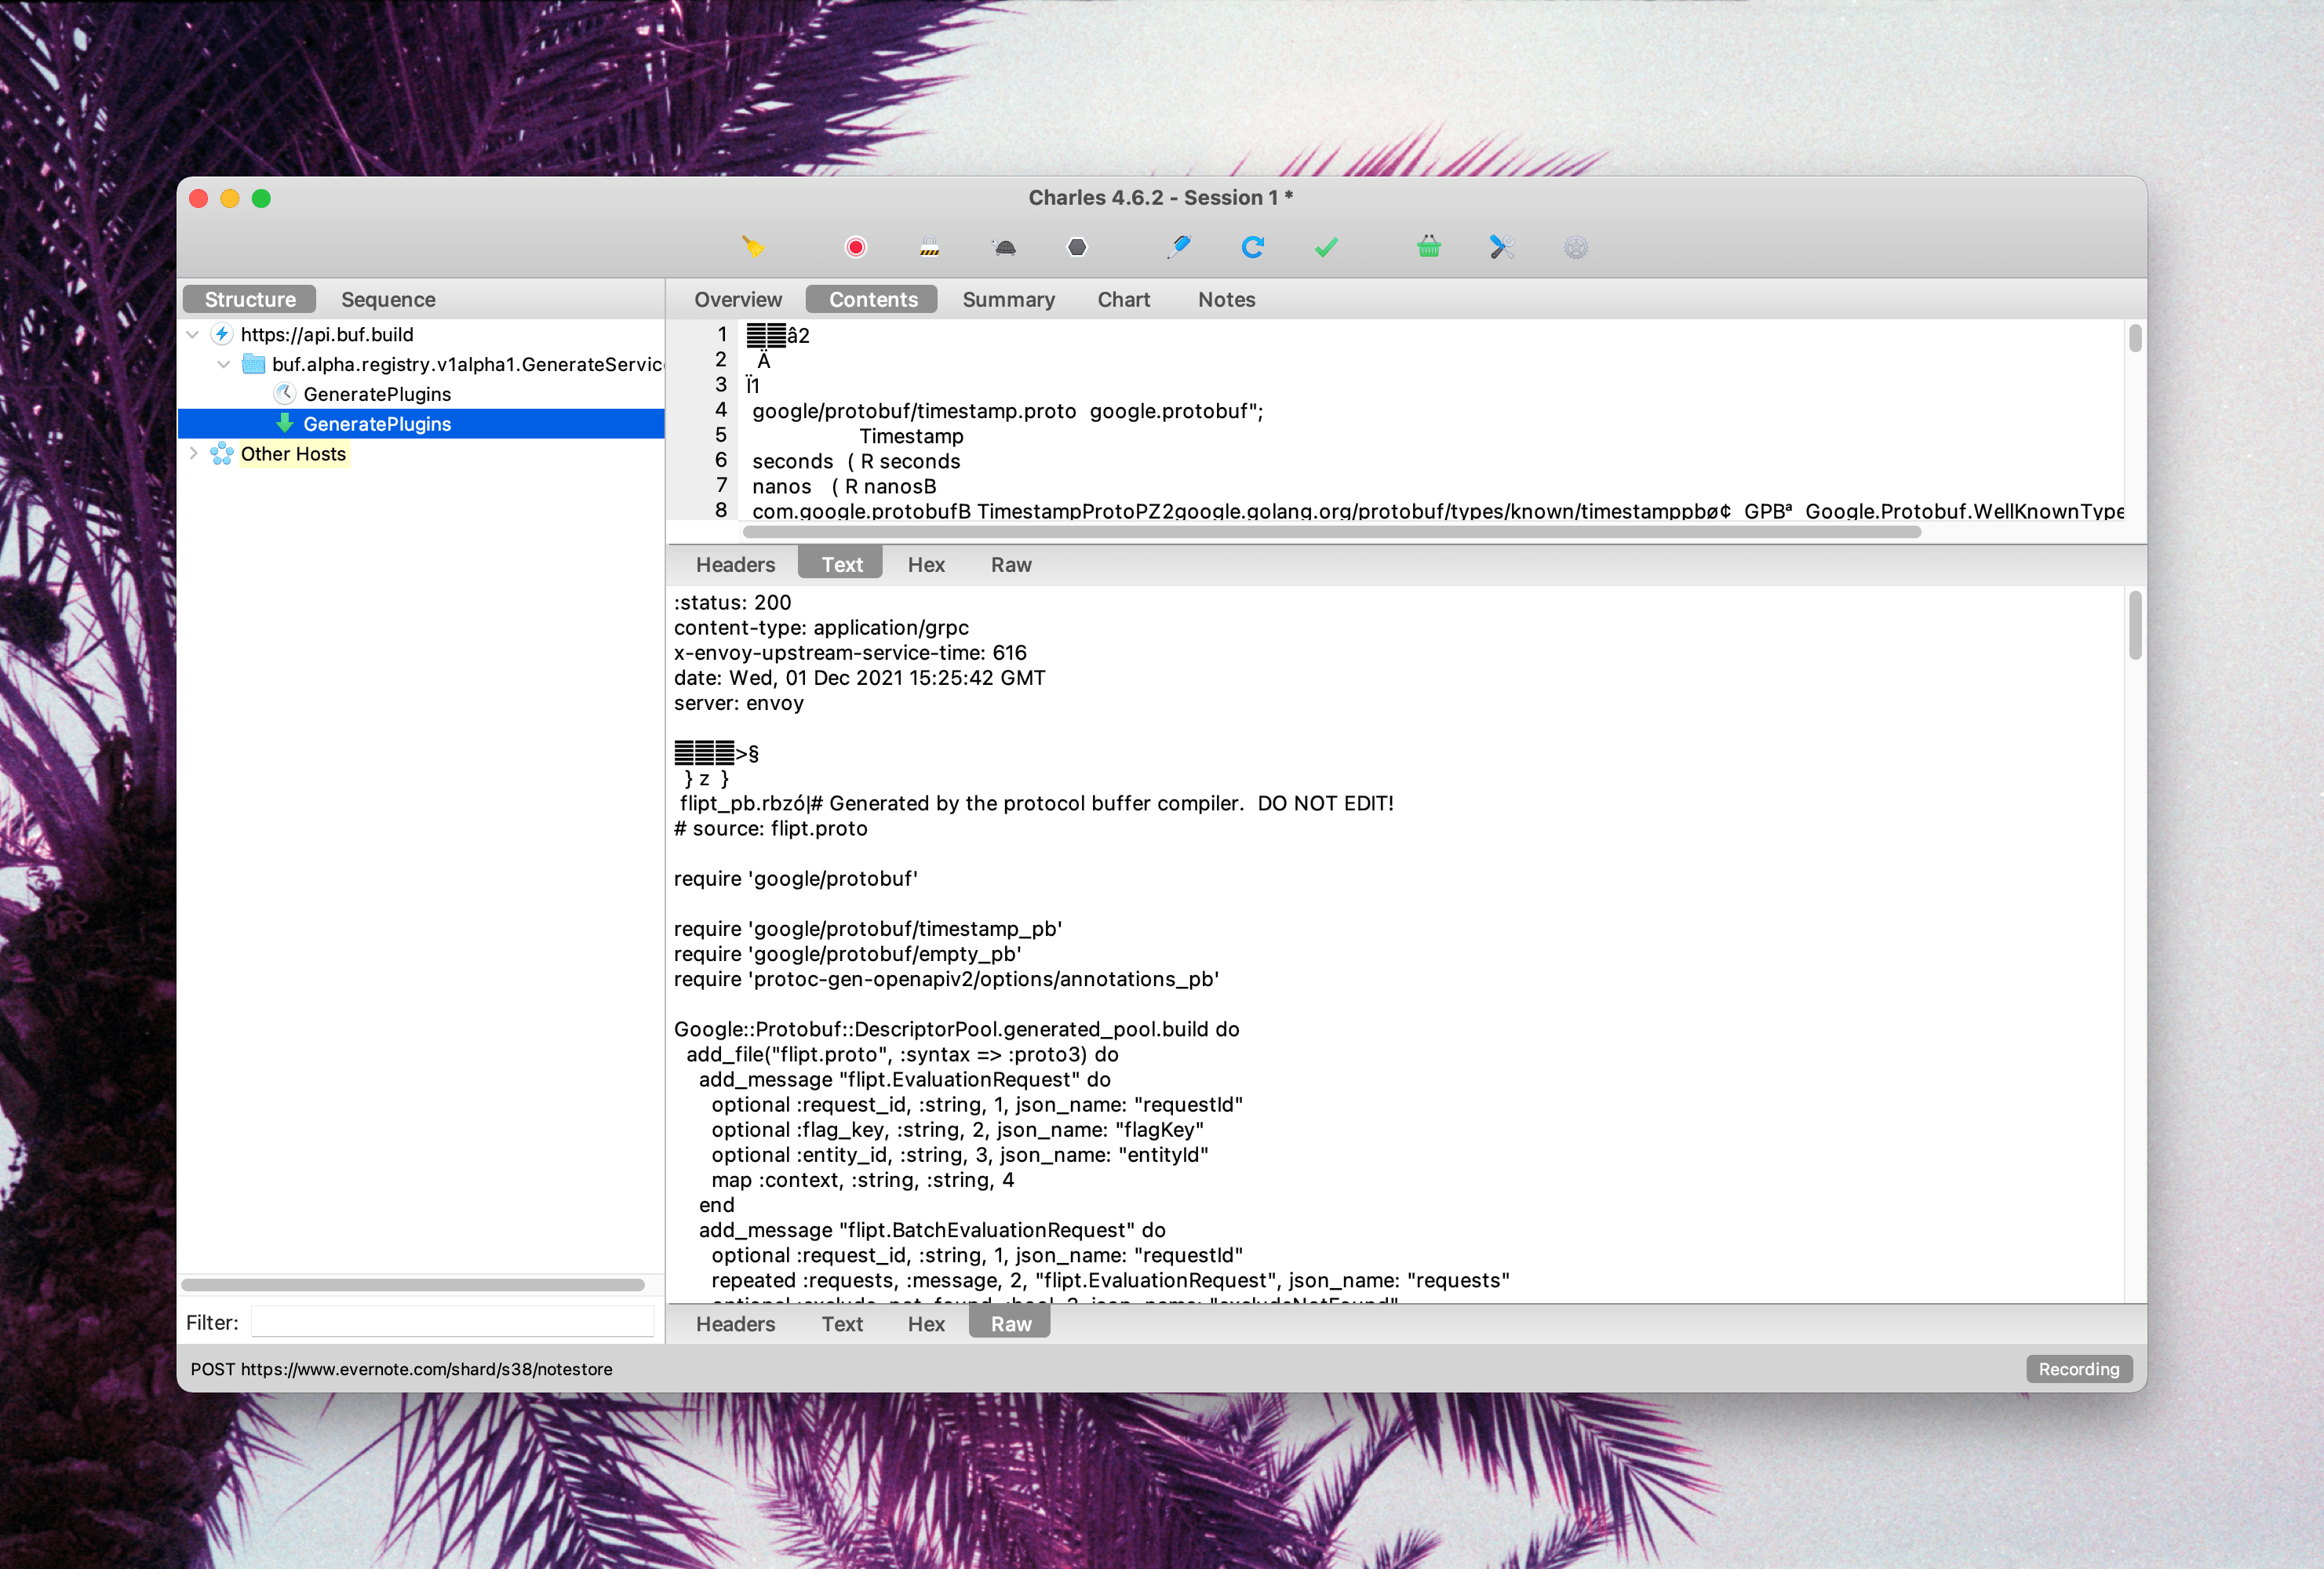Image resolution: width=2324 pixels, height=1569 pixels.
Task: Show response Headers tab at bottom
Action: 735,1323
